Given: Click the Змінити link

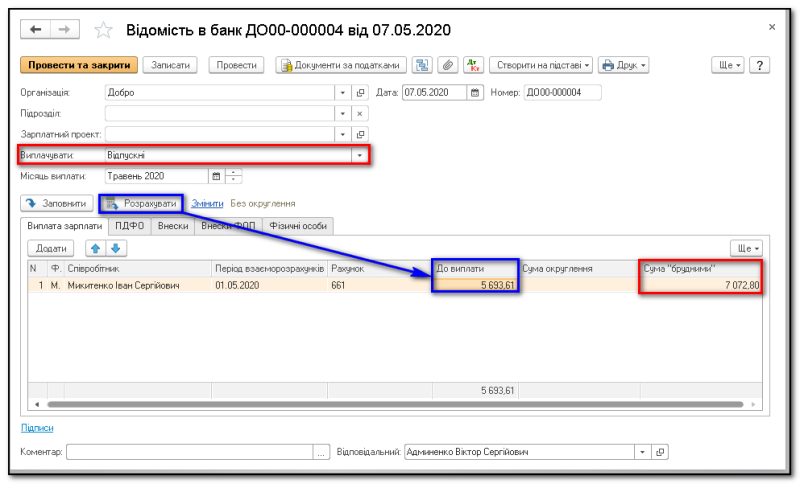Looking at the screenshot, I should coord(207,203).
